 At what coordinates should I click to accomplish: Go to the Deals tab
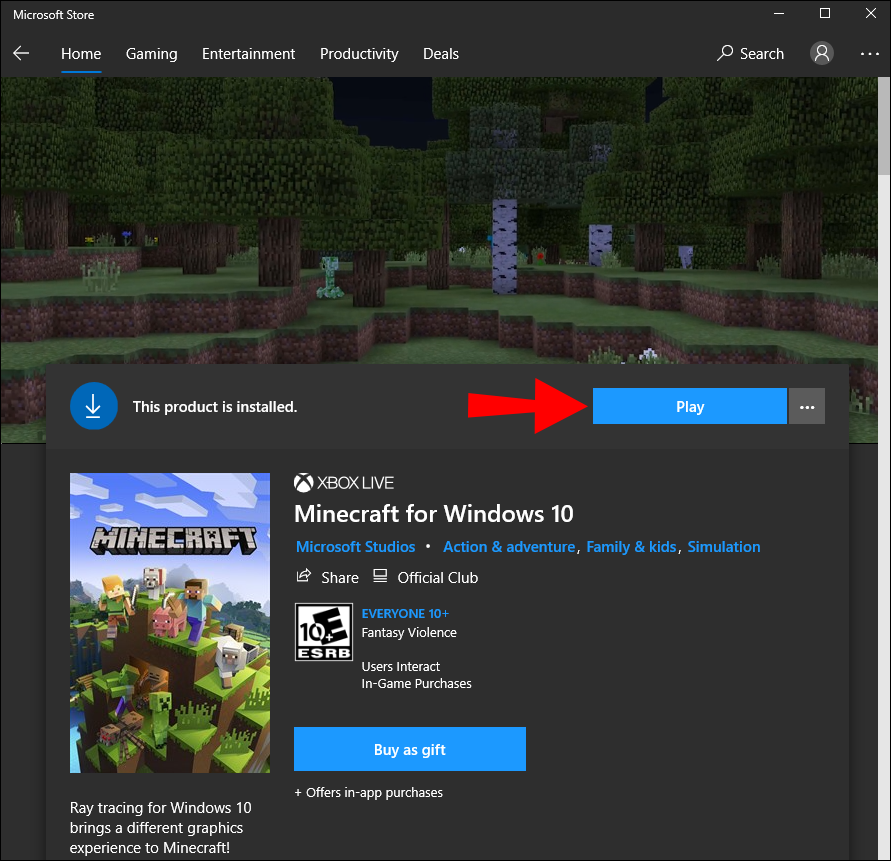click(x=440, y=54)
